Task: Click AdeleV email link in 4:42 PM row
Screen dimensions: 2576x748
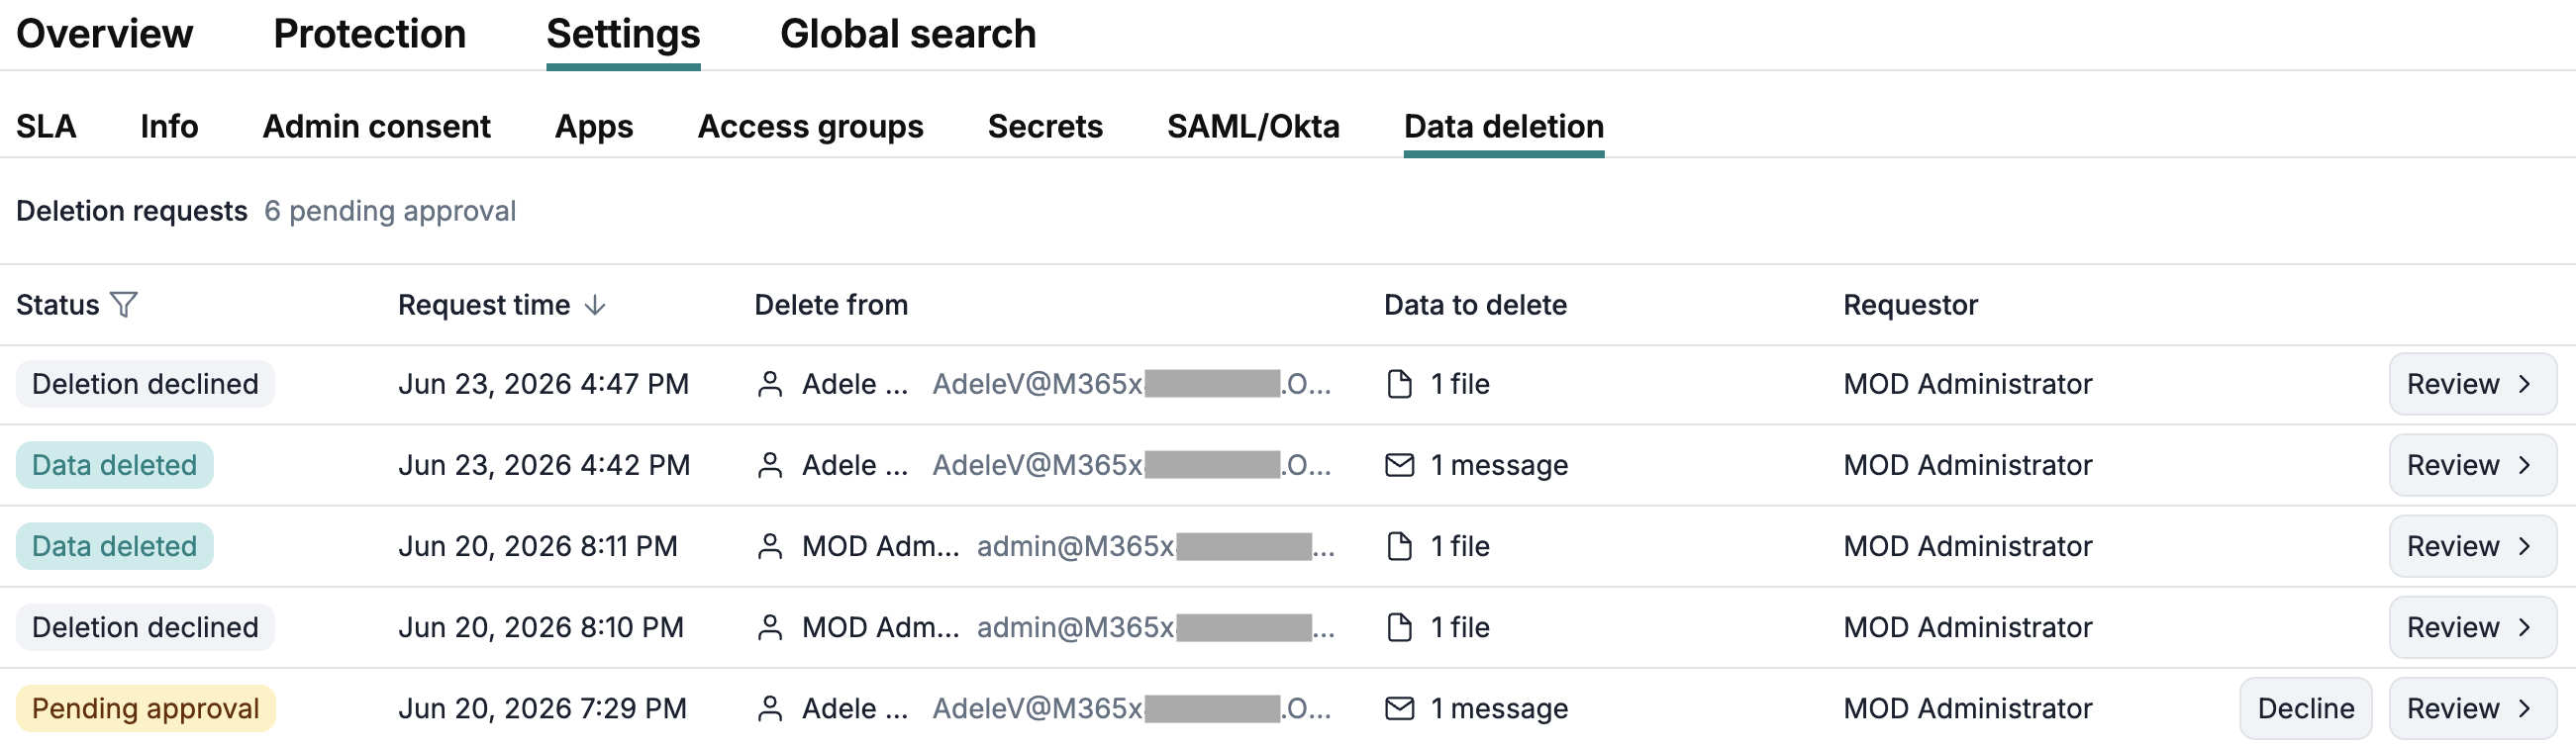Action: point(1131,465)
